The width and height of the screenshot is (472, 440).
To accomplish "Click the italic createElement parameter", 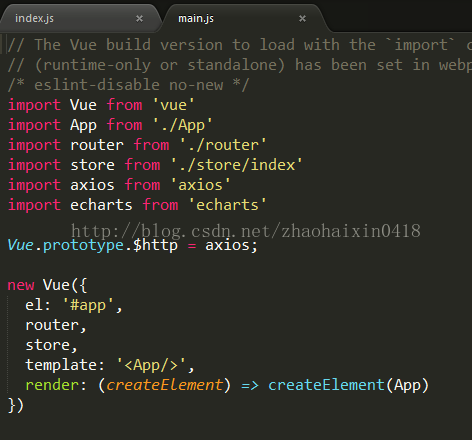I will click(164, 385).
